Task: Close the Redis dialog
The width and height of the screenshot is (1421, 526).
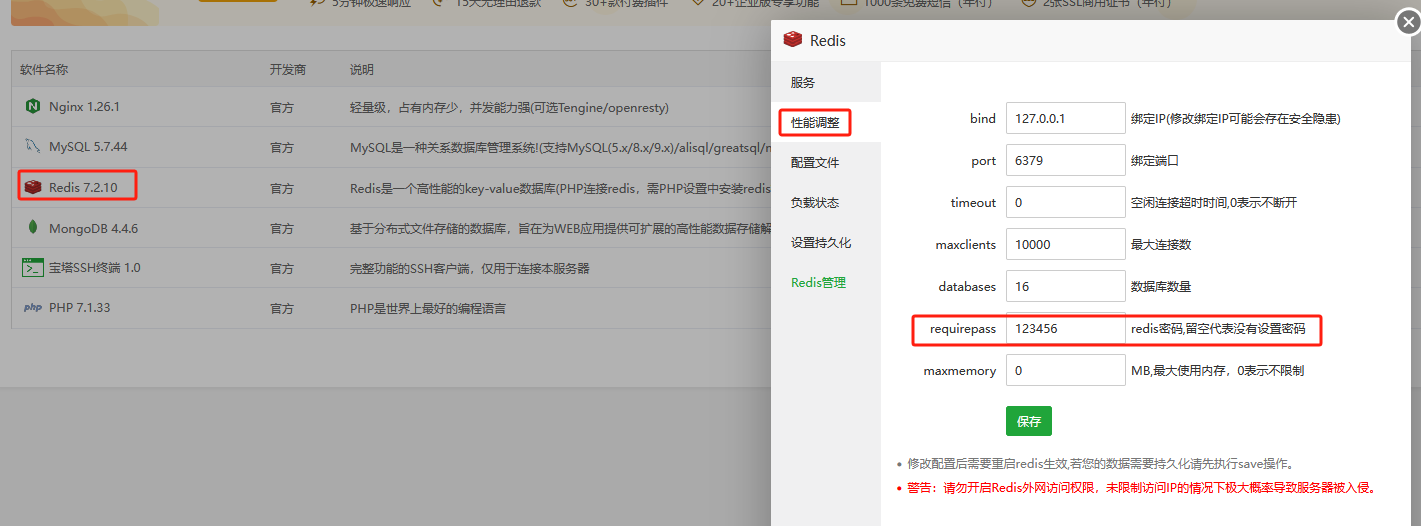Action: (x=1408, y=22)
